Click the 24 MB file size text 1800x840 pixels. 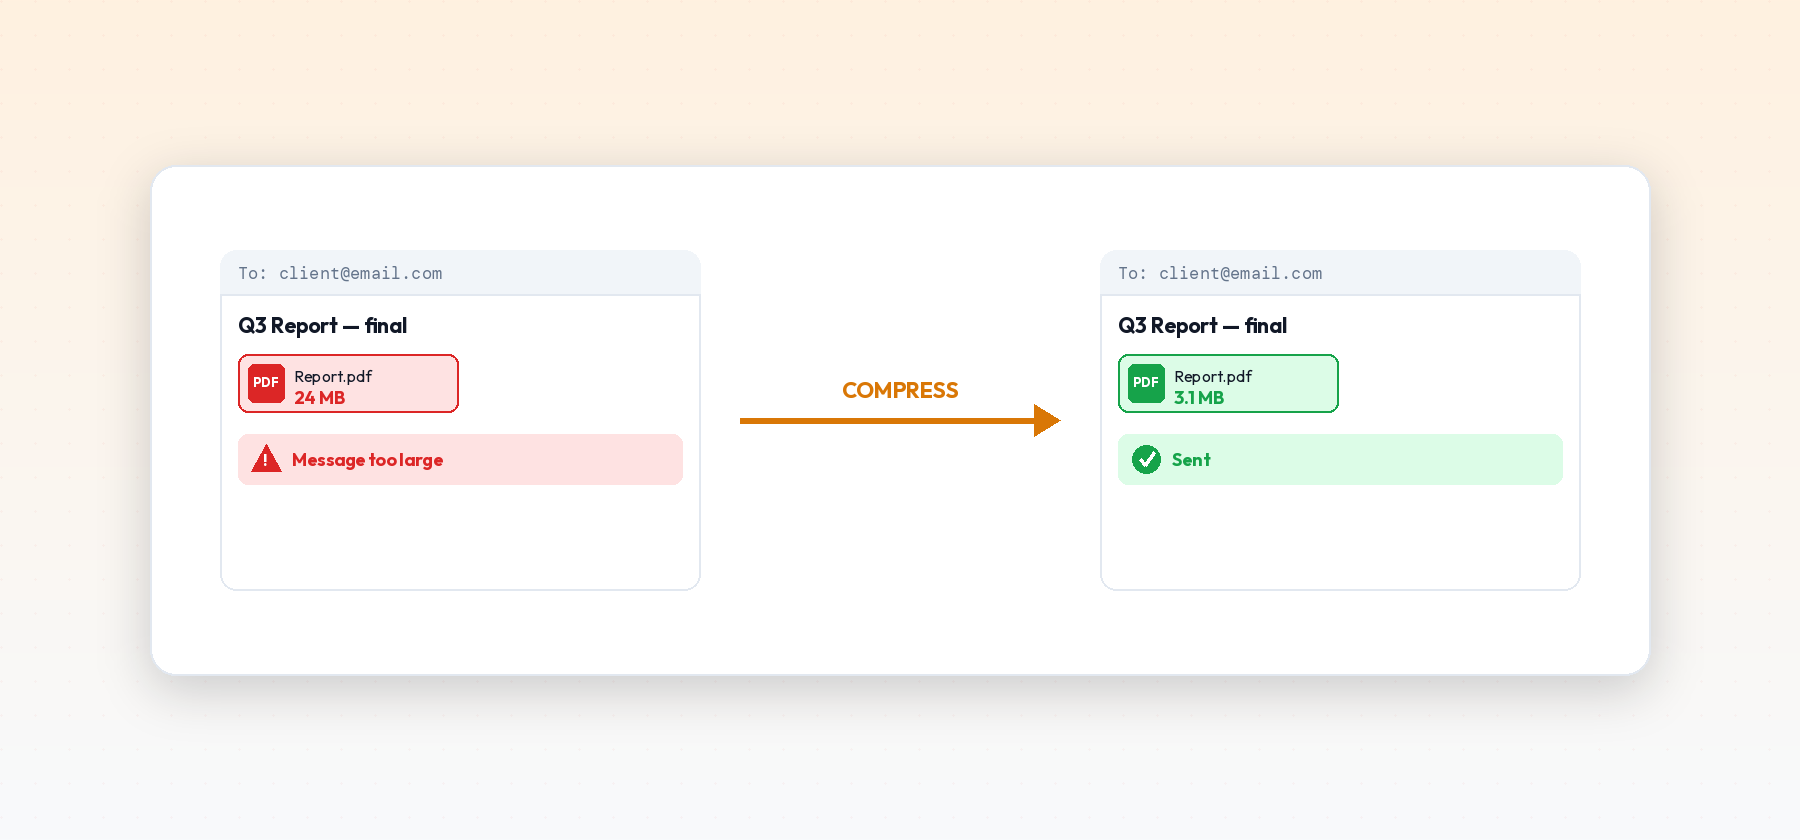click(x=319, y=398)
